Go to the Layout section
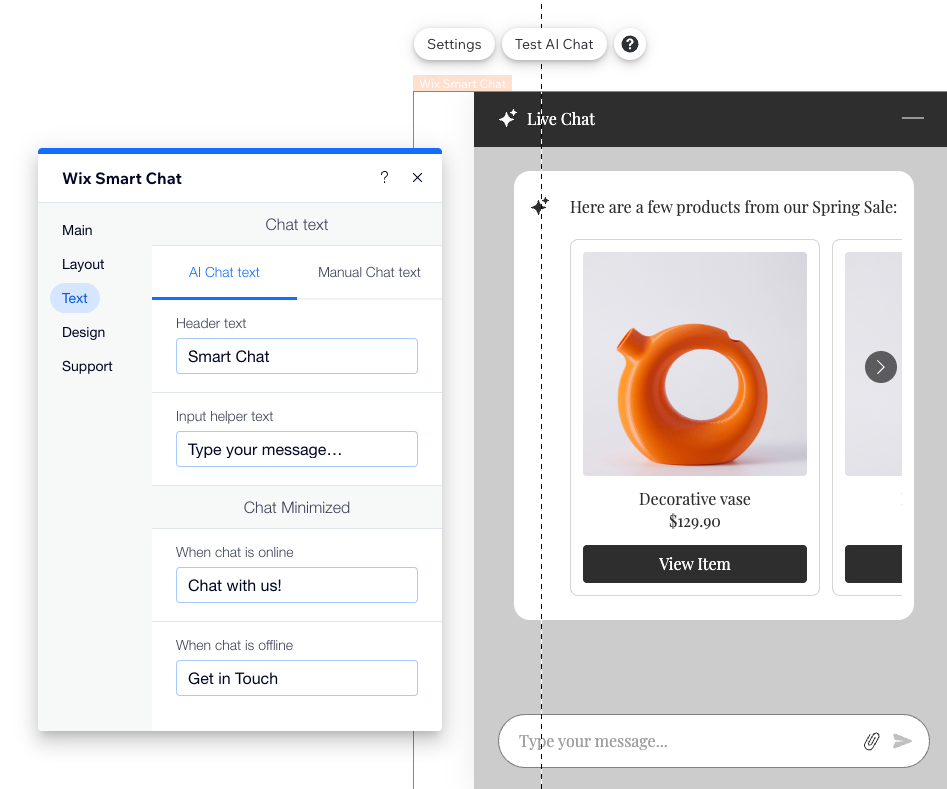 point(83,264)
